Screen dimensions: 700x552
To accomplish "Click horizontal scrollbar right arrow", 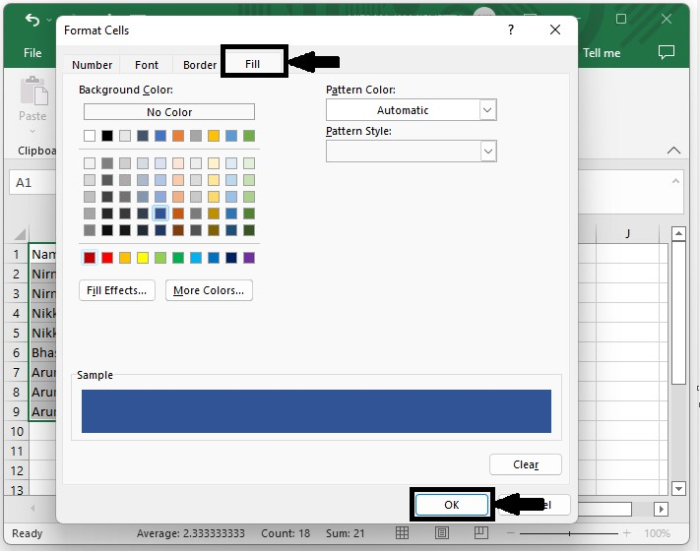I will (661, 509).
